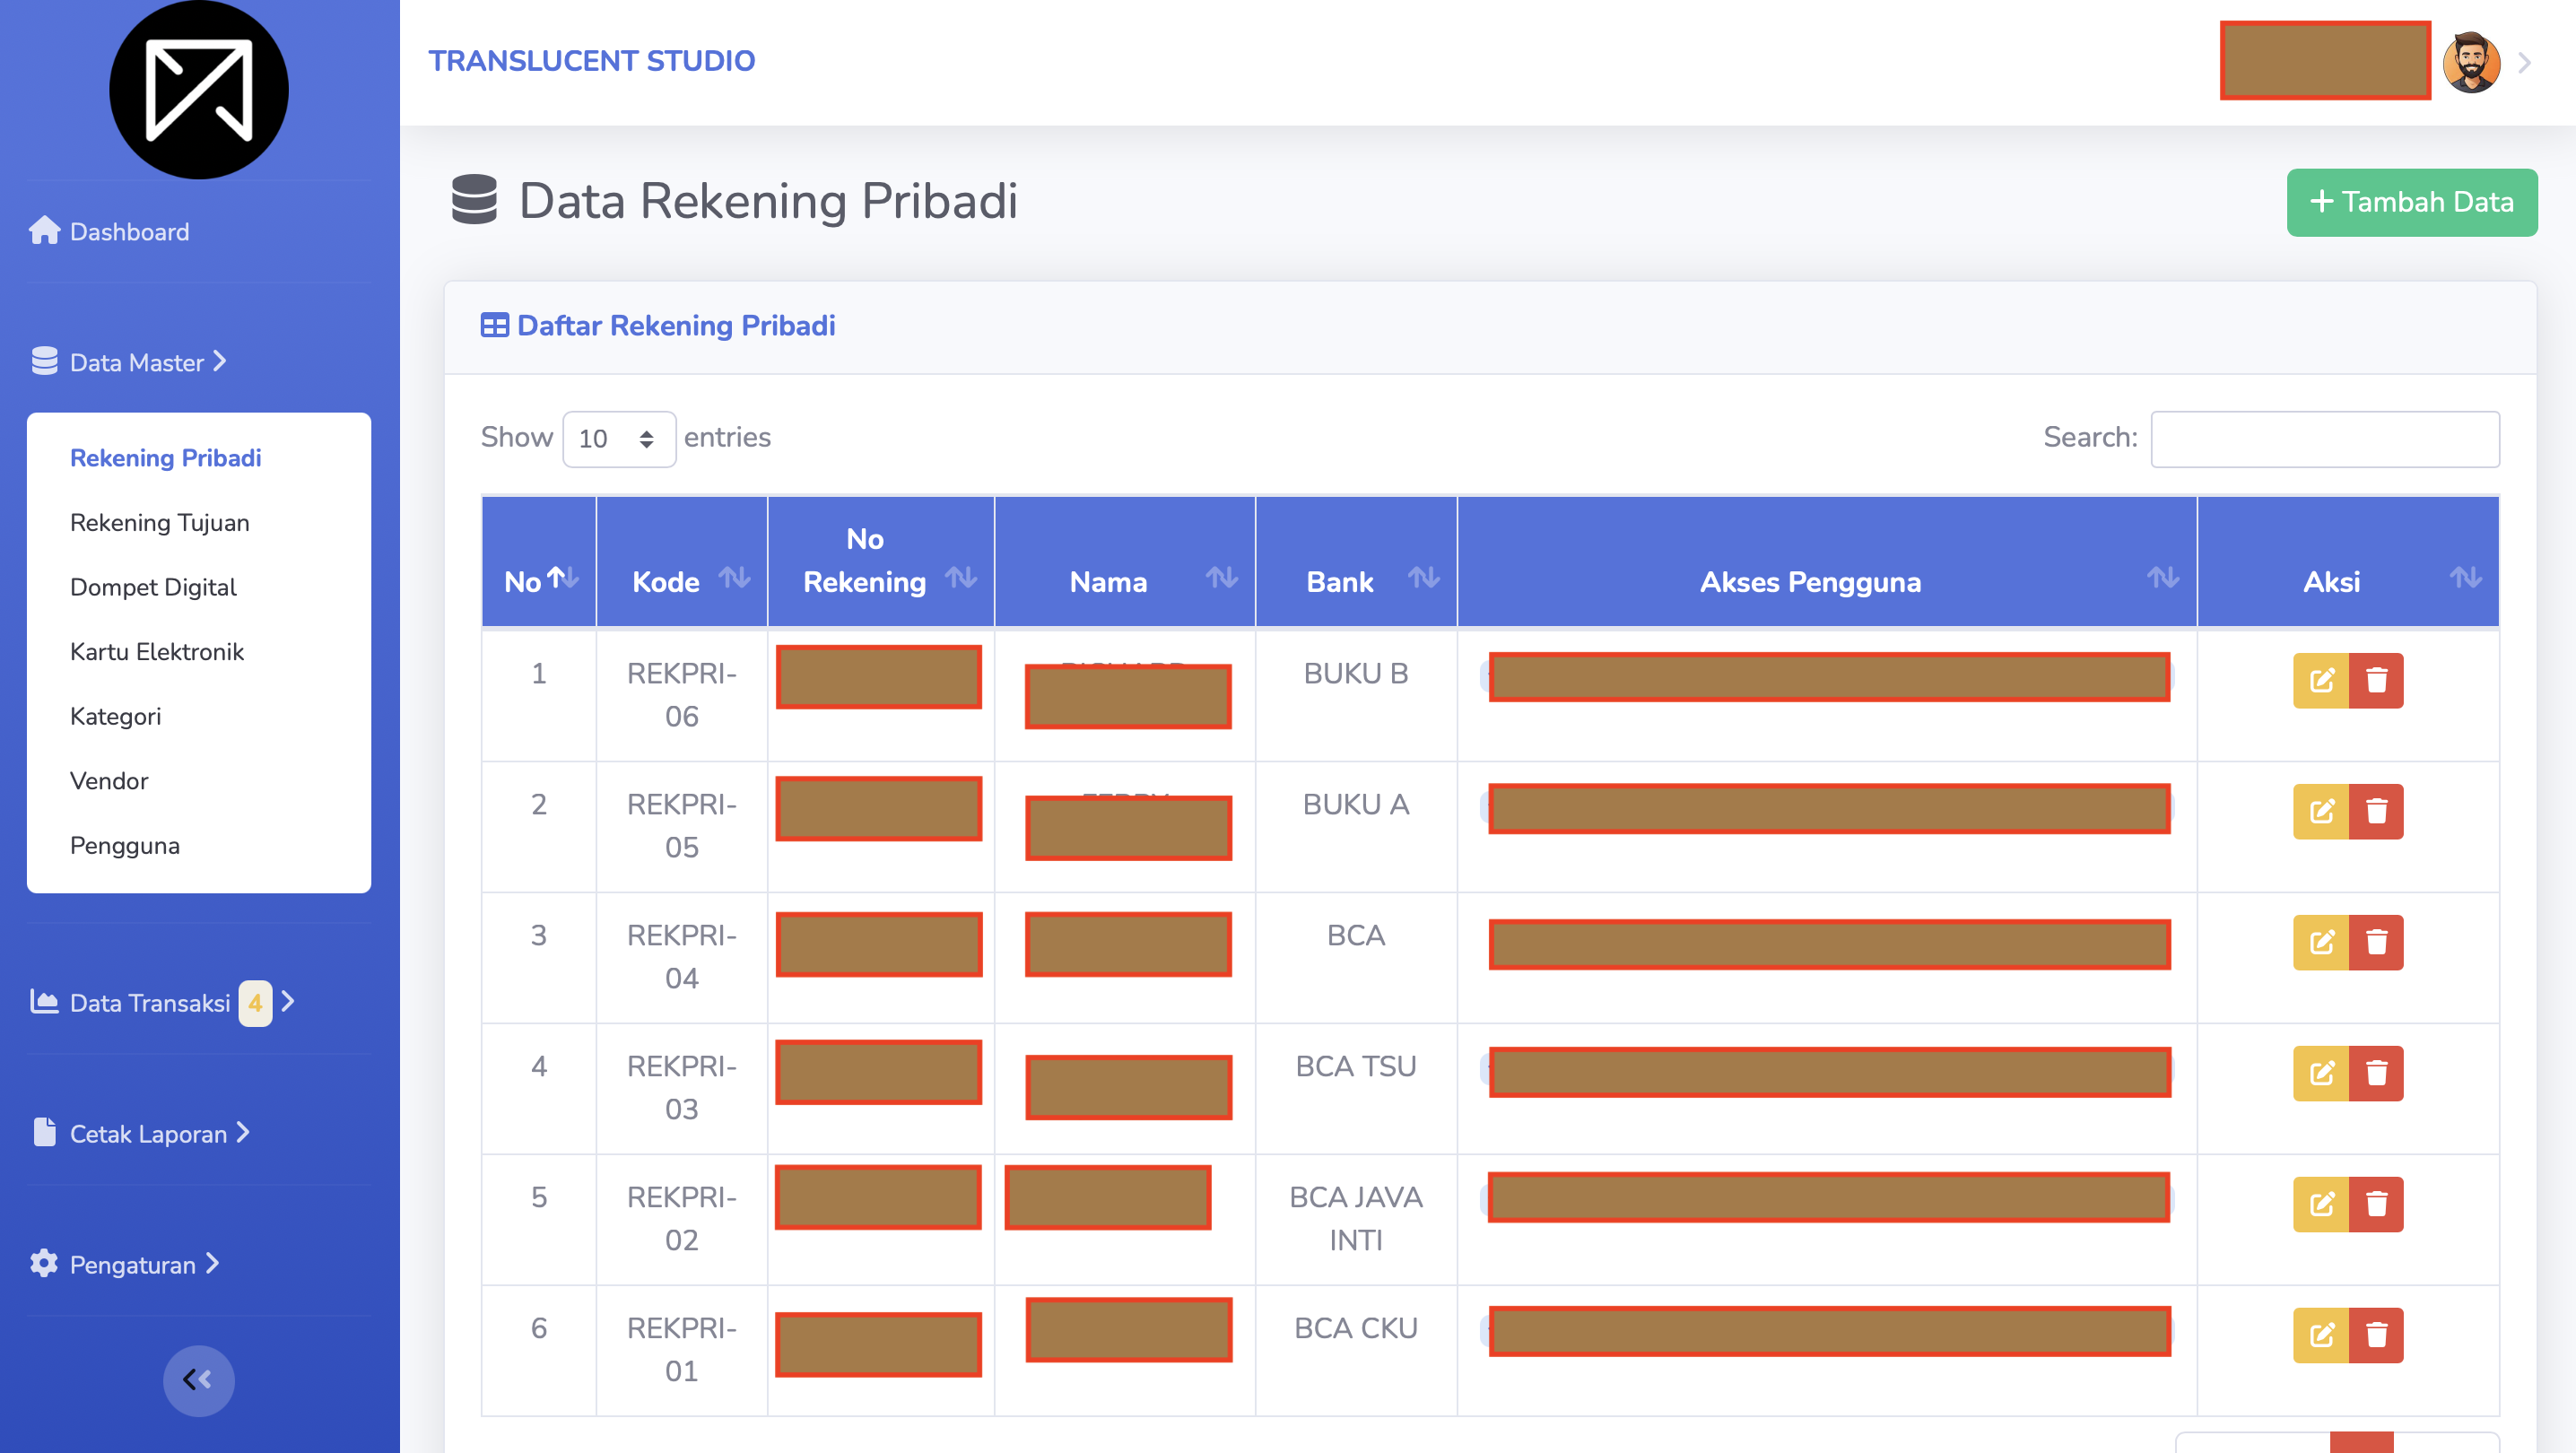
Task: Open Rekening Tujuan from submenu
Action: (x=160, y=523)
